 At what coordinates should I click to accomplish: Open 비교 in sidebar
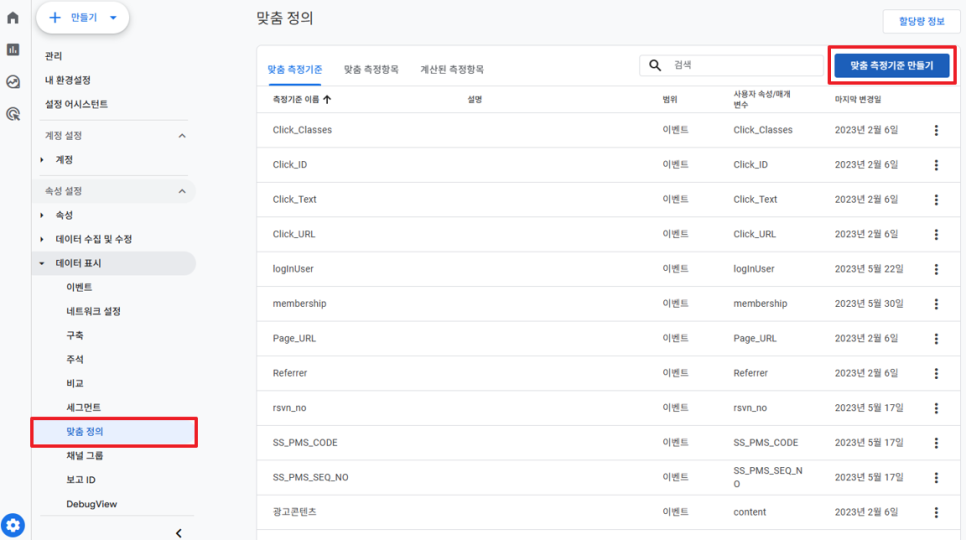(75, 383)
